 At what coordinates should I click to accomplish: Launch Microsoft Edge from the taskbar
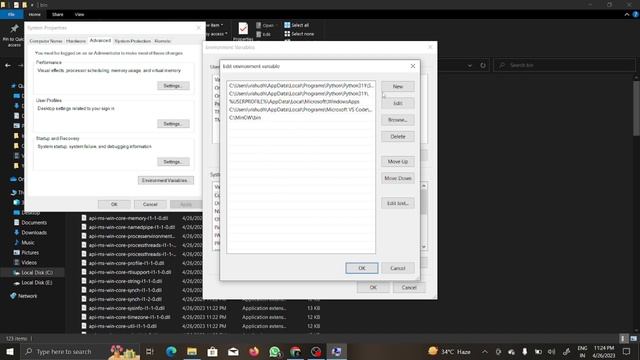pos(171,351)
